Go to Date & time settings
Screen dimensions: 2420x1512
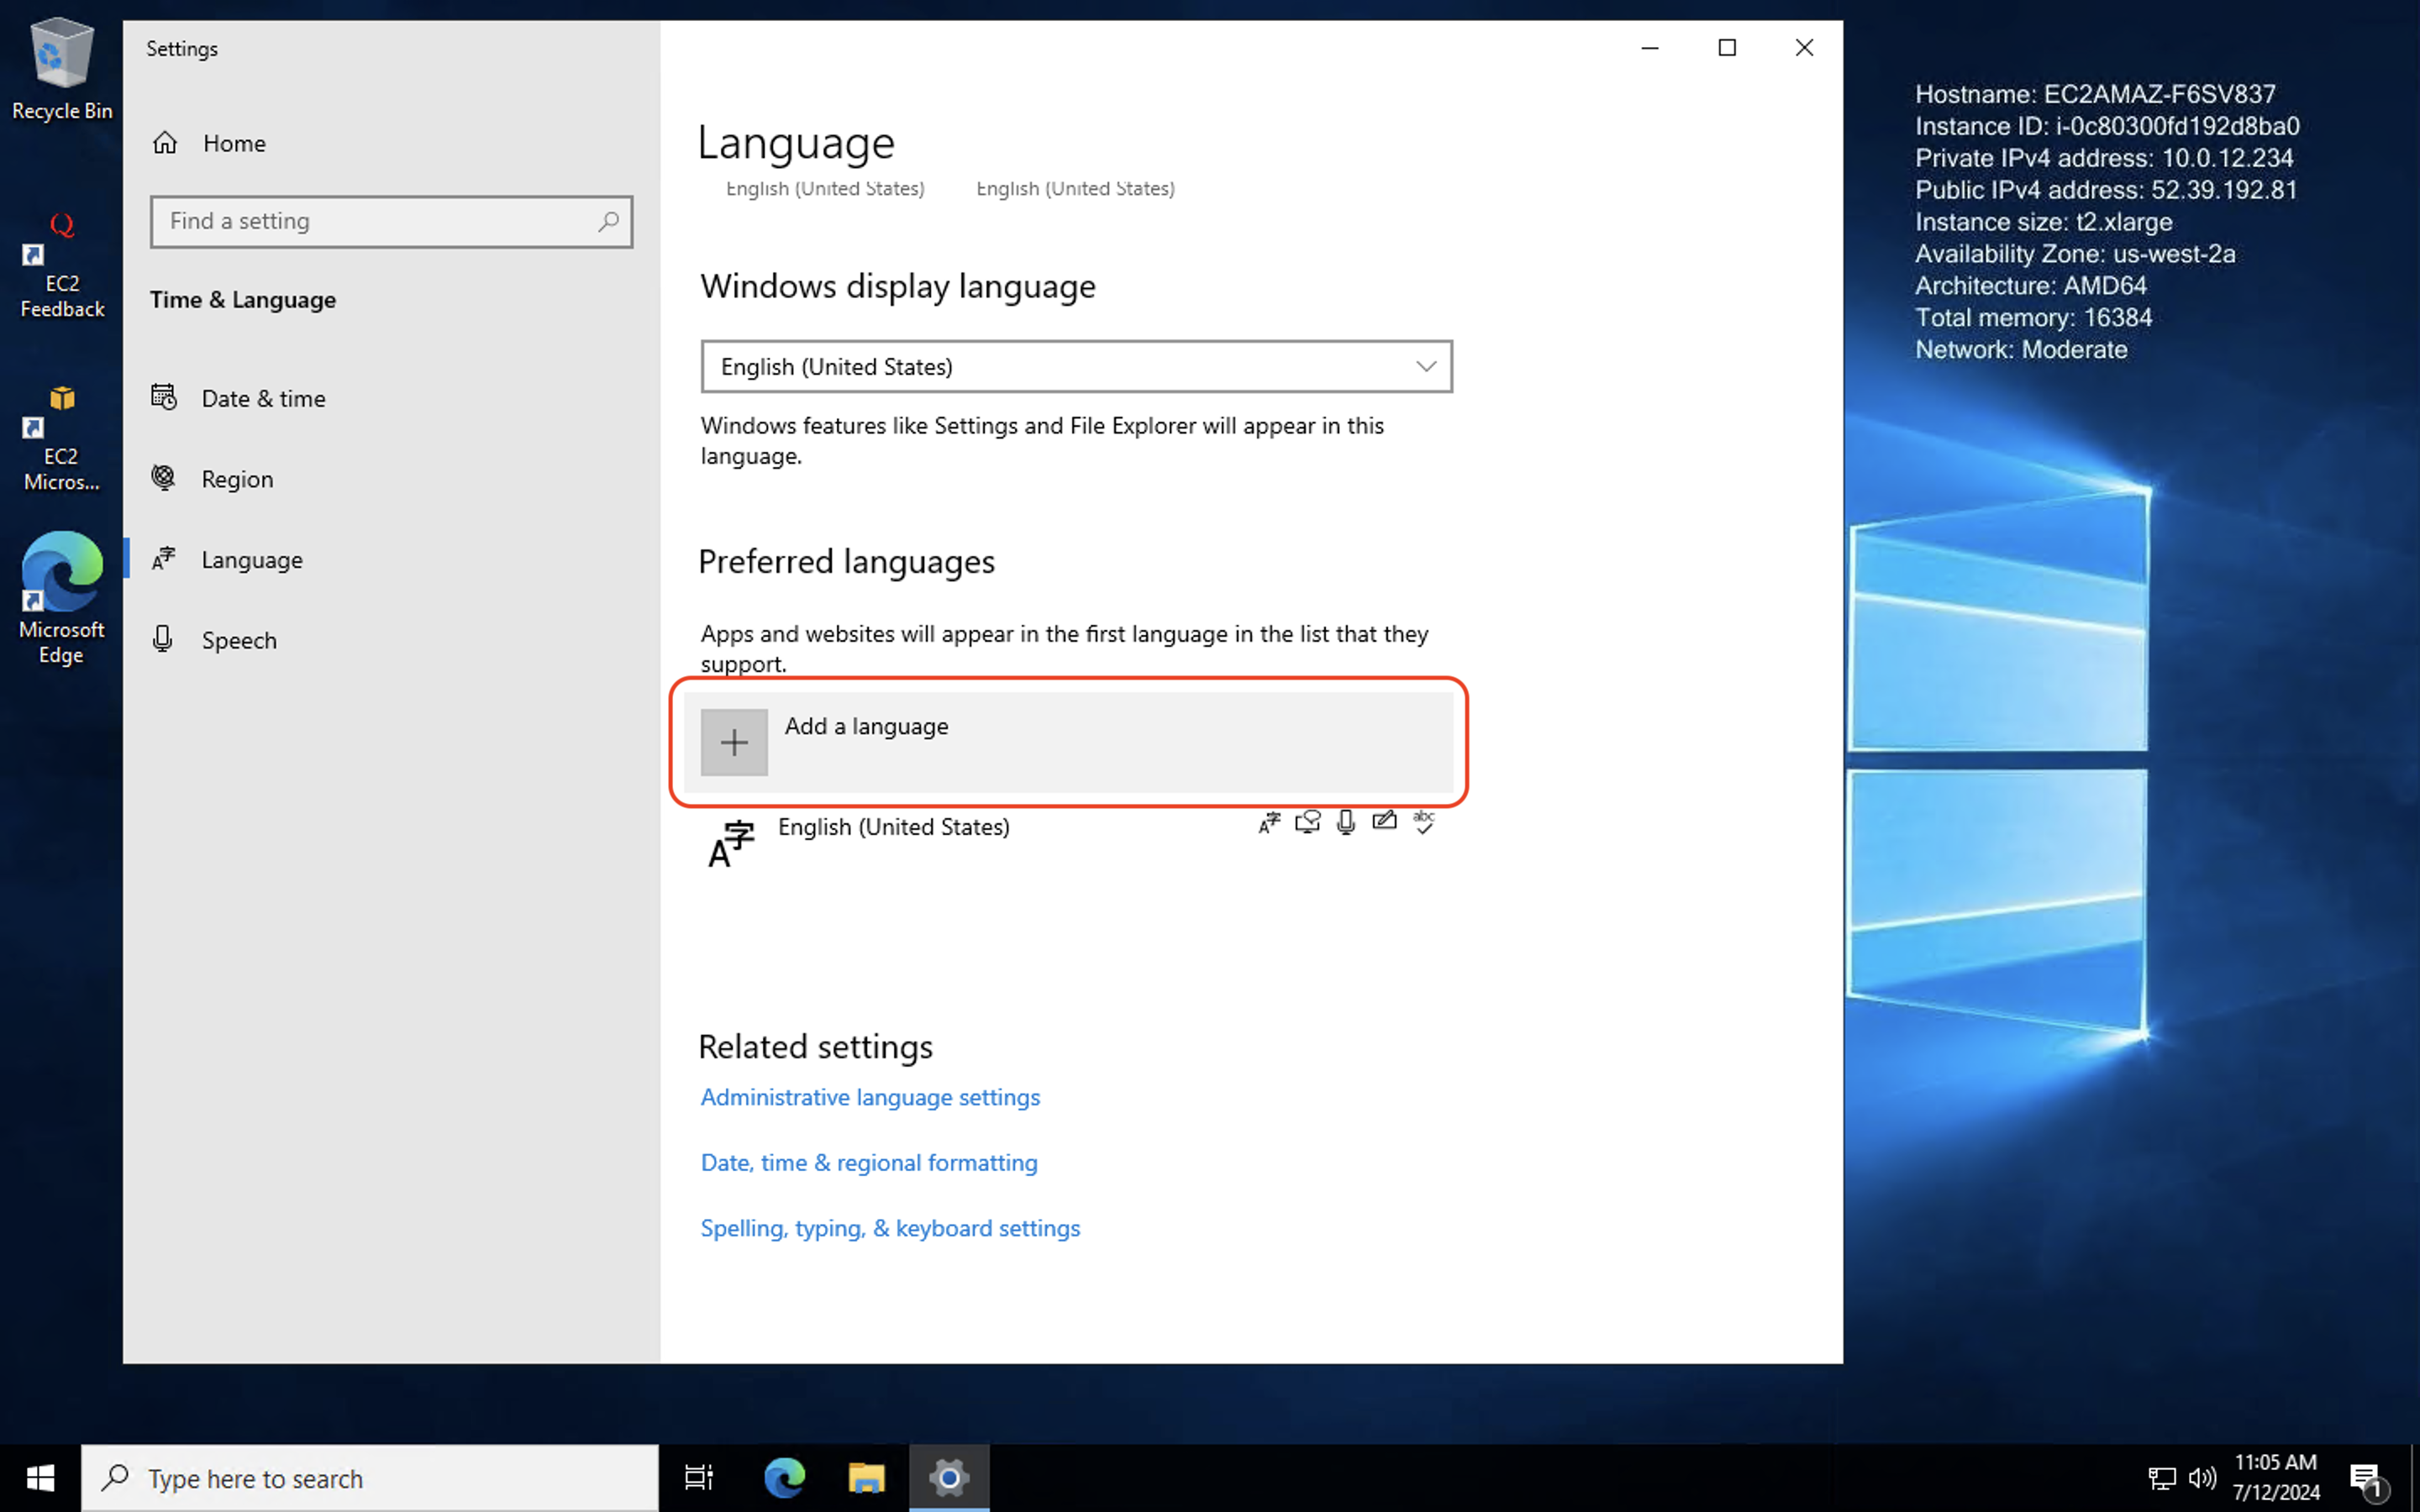tap(263, 398)
